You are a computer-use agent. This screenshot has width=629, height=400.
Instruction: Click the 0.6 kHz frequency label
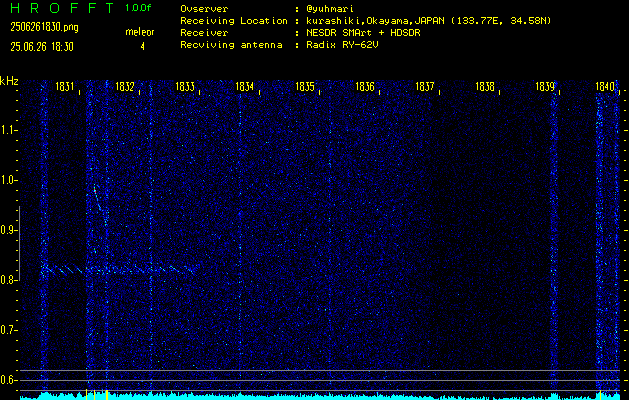click(x=8, y=380)
